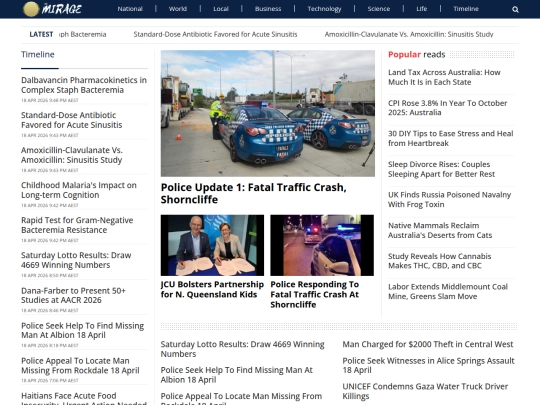
Task: Open Rapid Test for Gram-Negative article
Action: (77, 225)
